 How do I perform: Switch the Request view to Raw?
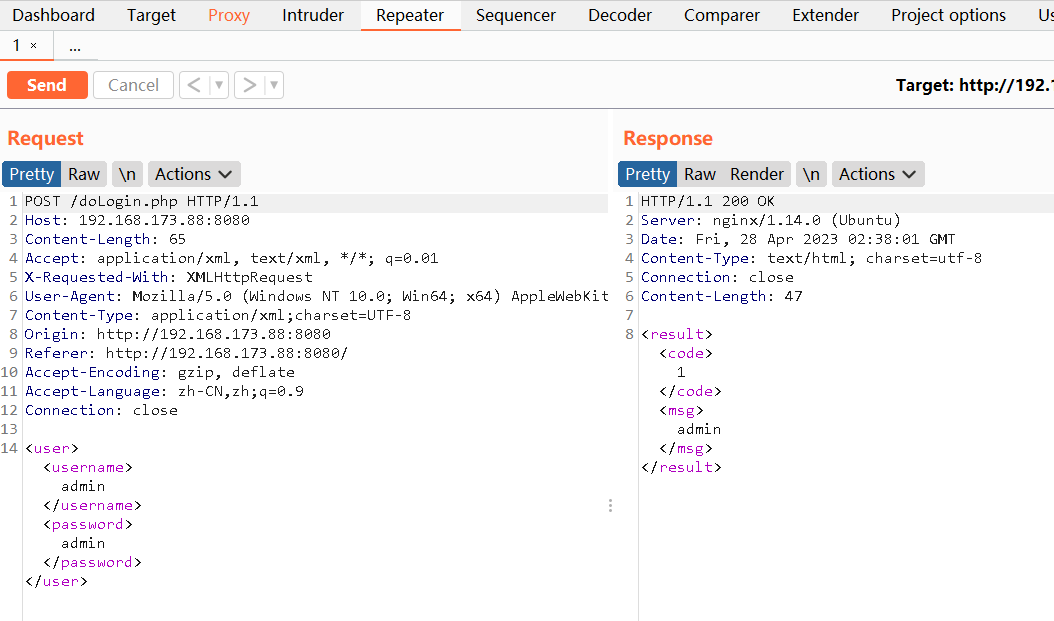pos(84,174)
